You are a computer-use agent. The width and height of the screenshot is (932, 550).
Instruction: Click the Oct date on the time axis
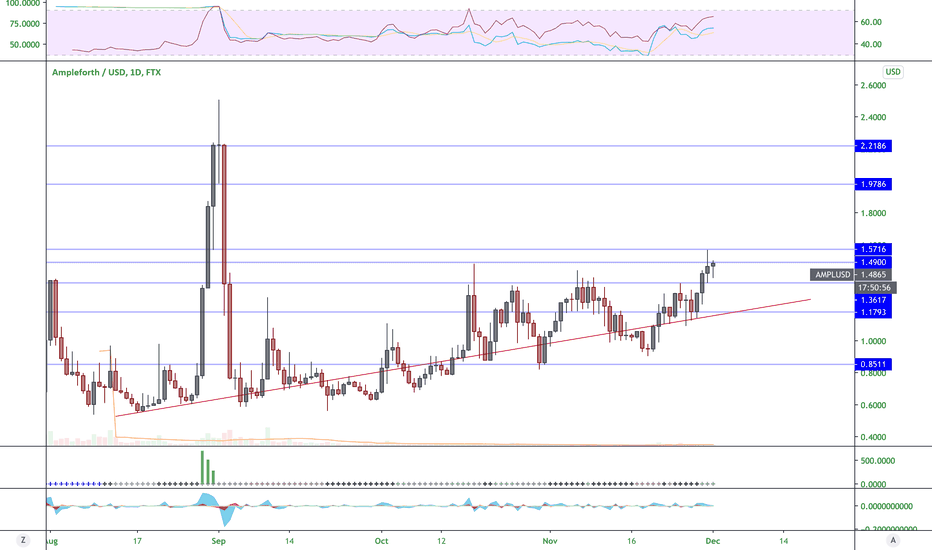381,541
